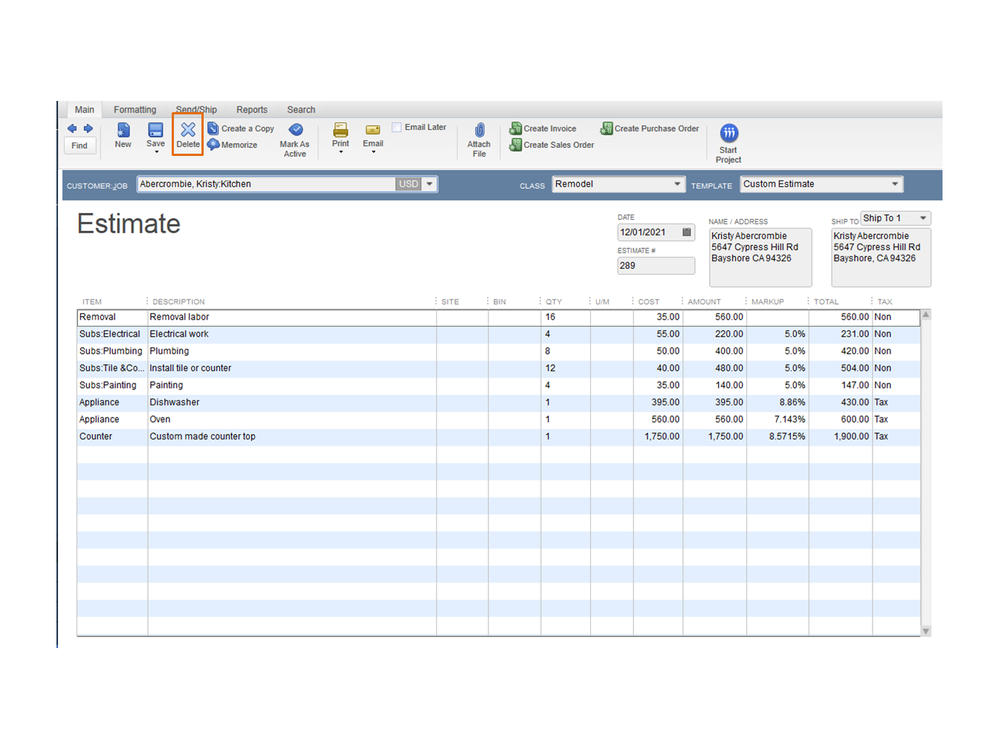
Task: Open the Reports tab
Action: click(x=252, y=110)
